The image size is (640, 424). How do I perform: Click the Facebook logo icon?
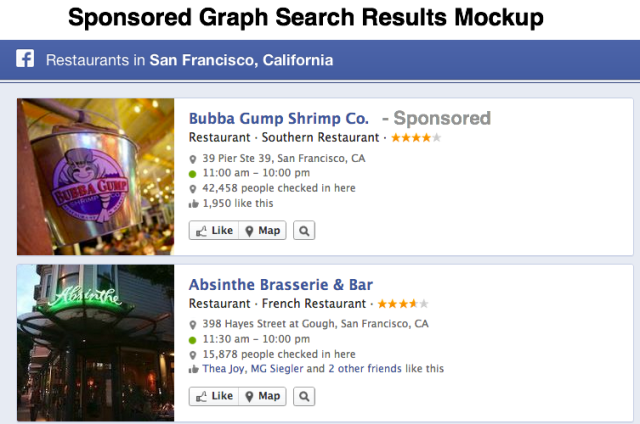pos(26,60)
